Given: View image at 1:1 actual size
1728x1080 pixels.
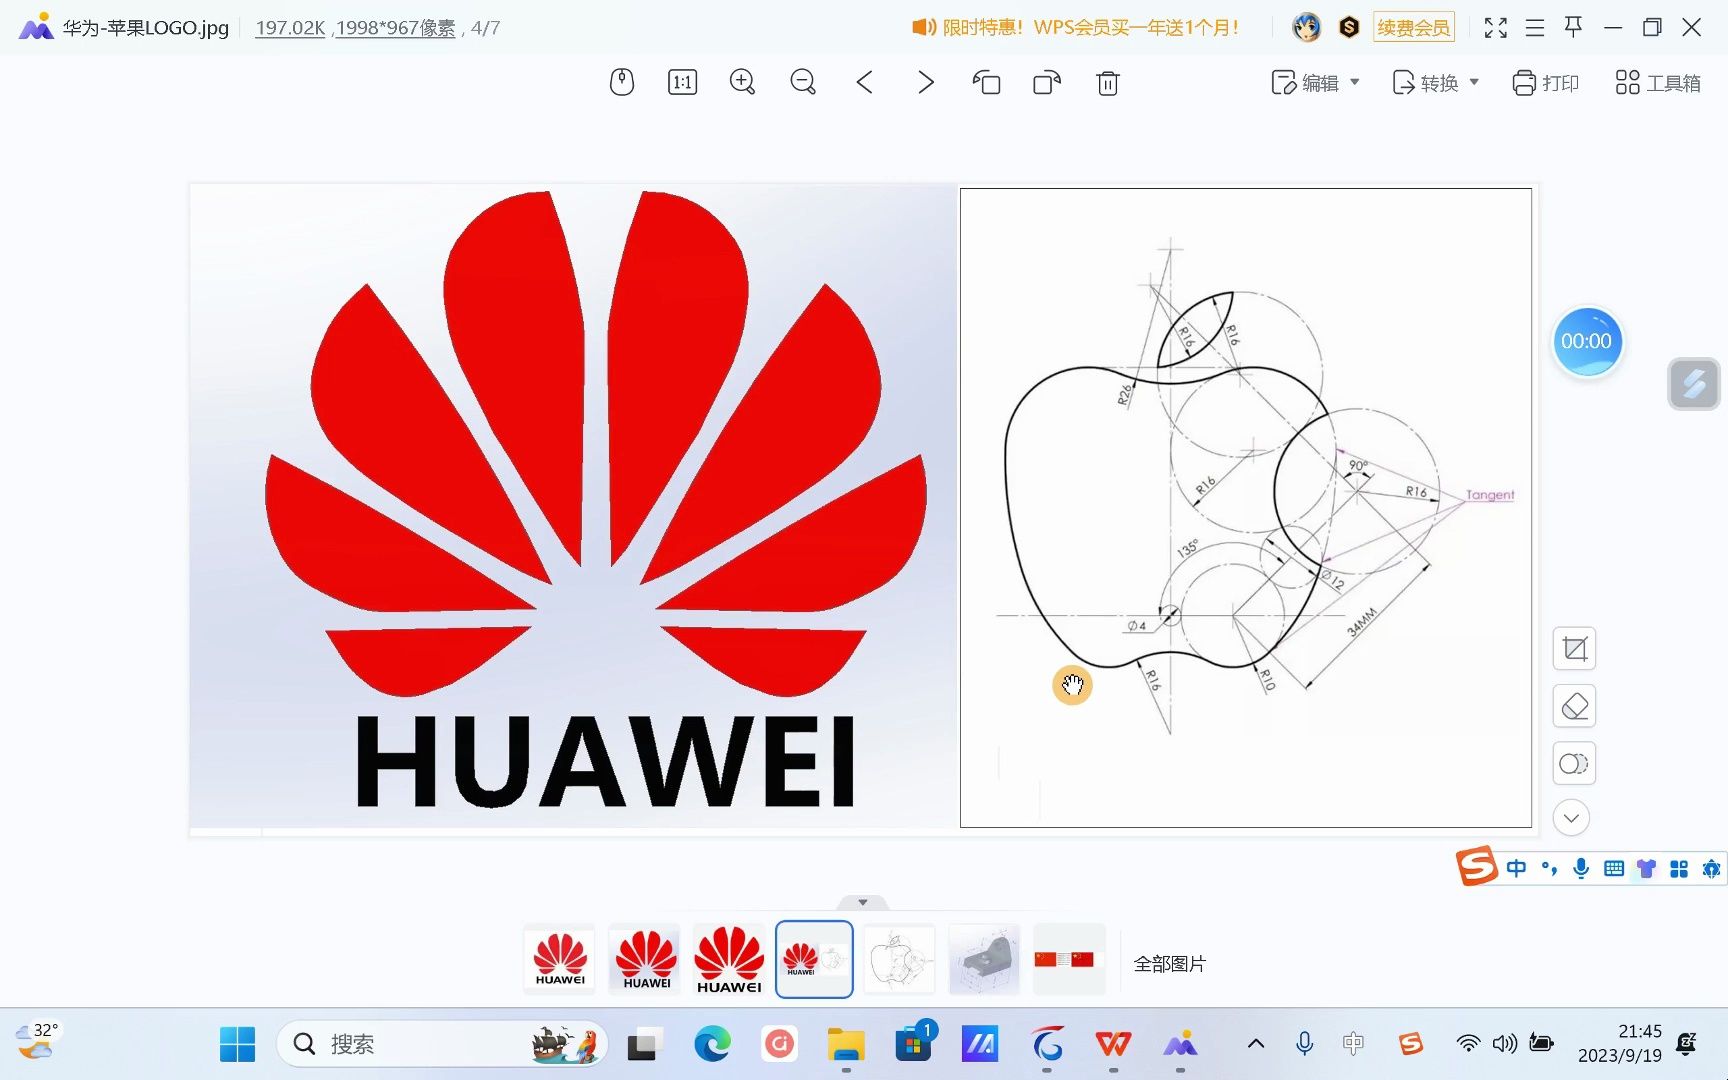Looking at the screenshot, I should coord(681,82).
